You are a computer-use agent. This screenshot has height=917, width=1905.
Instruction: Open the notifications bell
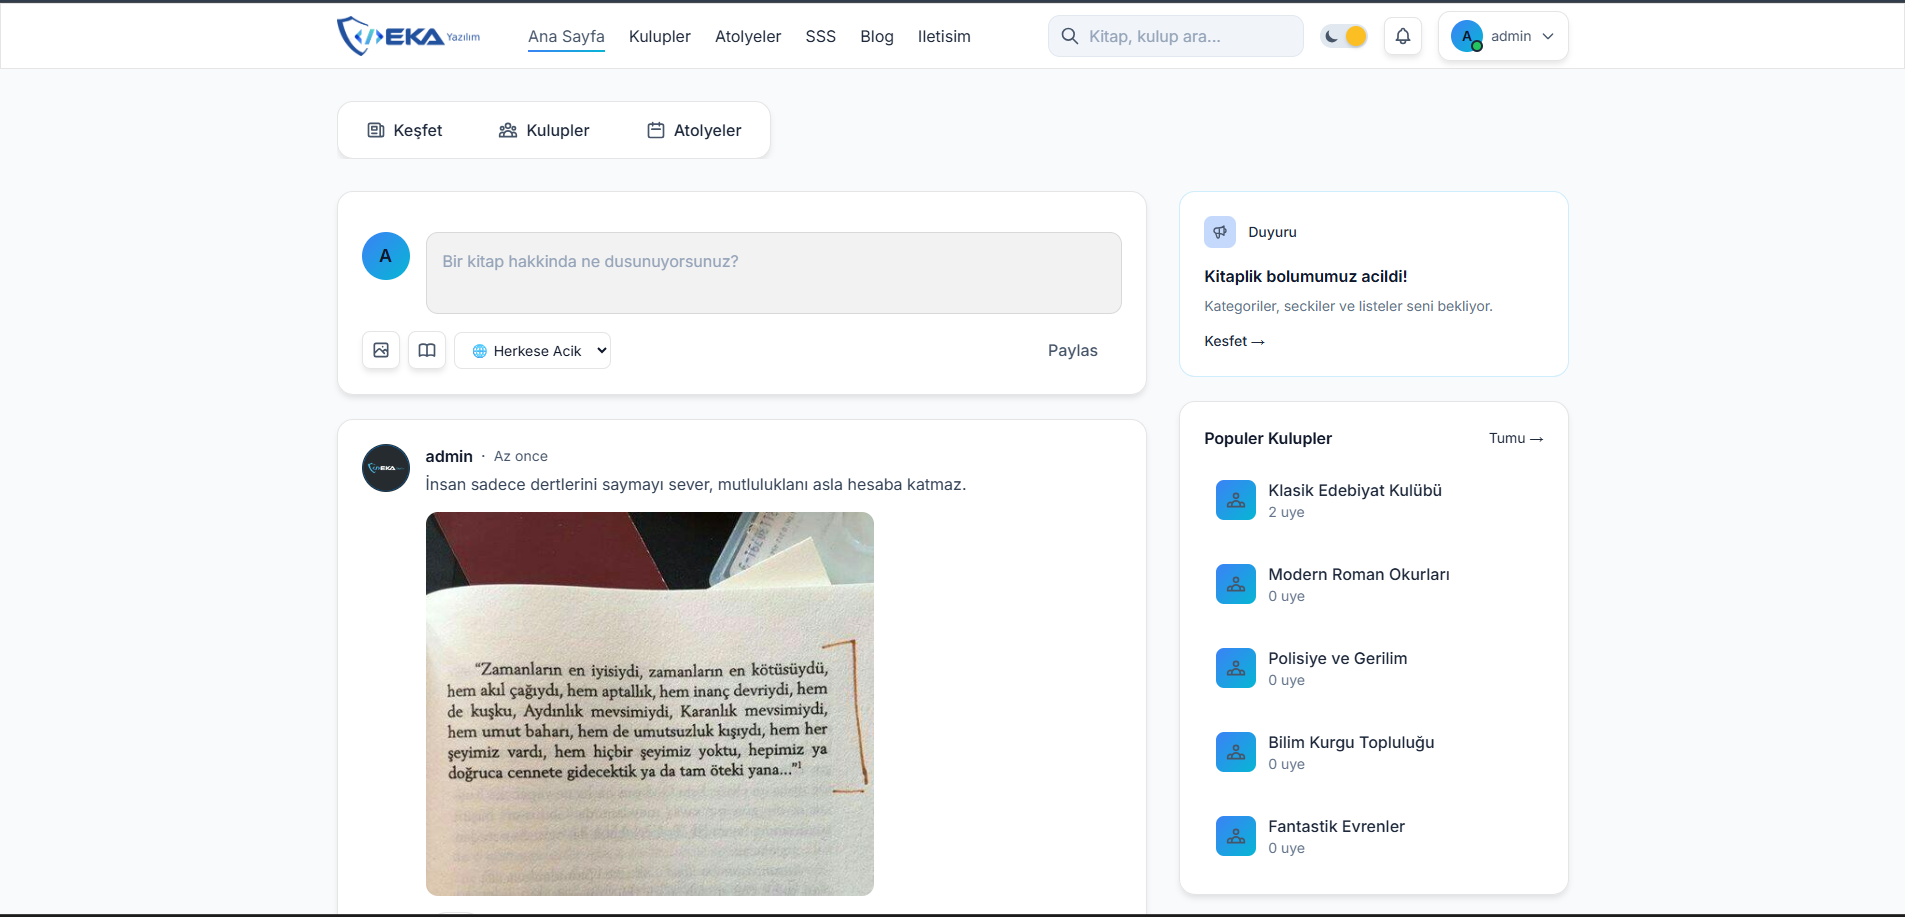tap(1403, 36)
